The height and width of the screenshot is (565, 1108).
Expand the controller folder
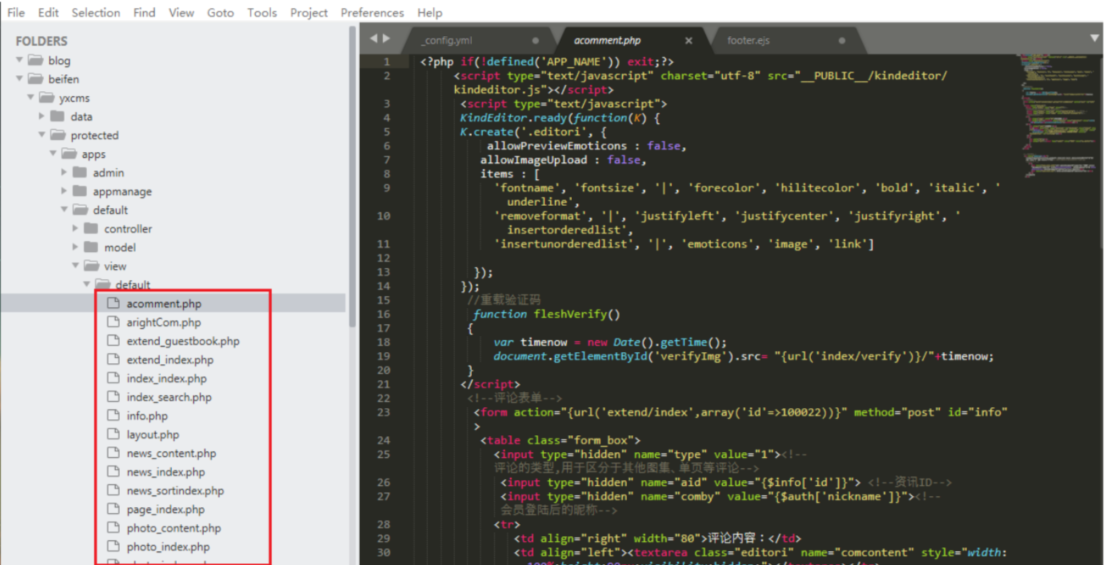(76, 228)
